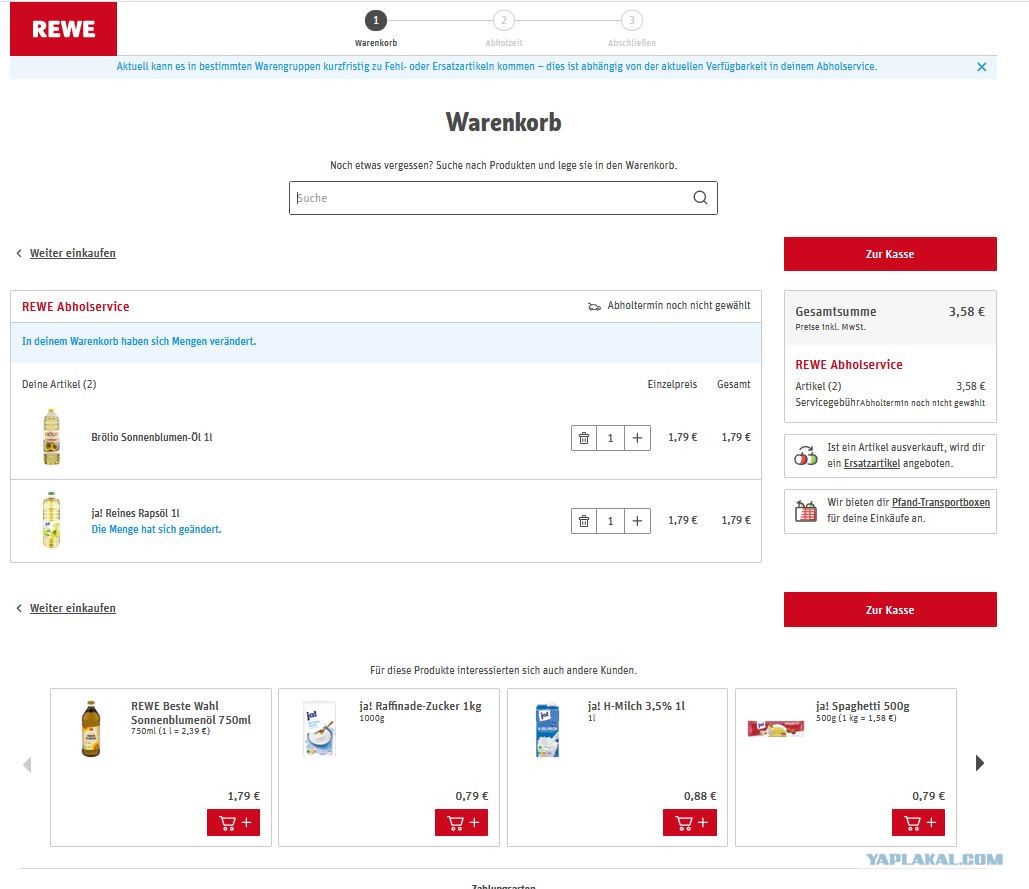This screenshot has width=1029, height=889.
Task: Add REWE Beste Wahl Sonnenblumenöl to cart
Action: 233,823
